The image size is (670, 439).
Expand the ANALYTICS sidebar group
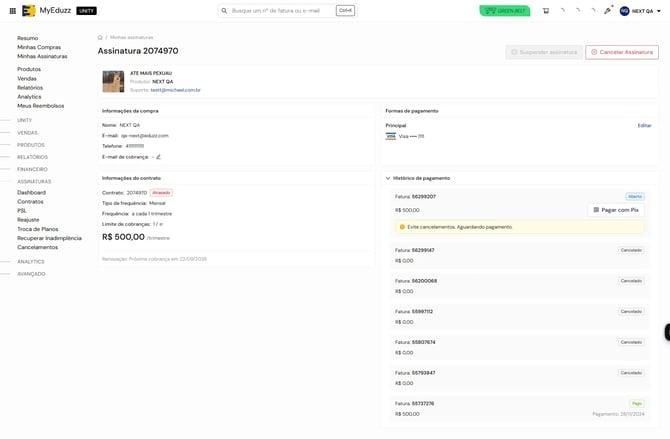(x=31, y=262)
